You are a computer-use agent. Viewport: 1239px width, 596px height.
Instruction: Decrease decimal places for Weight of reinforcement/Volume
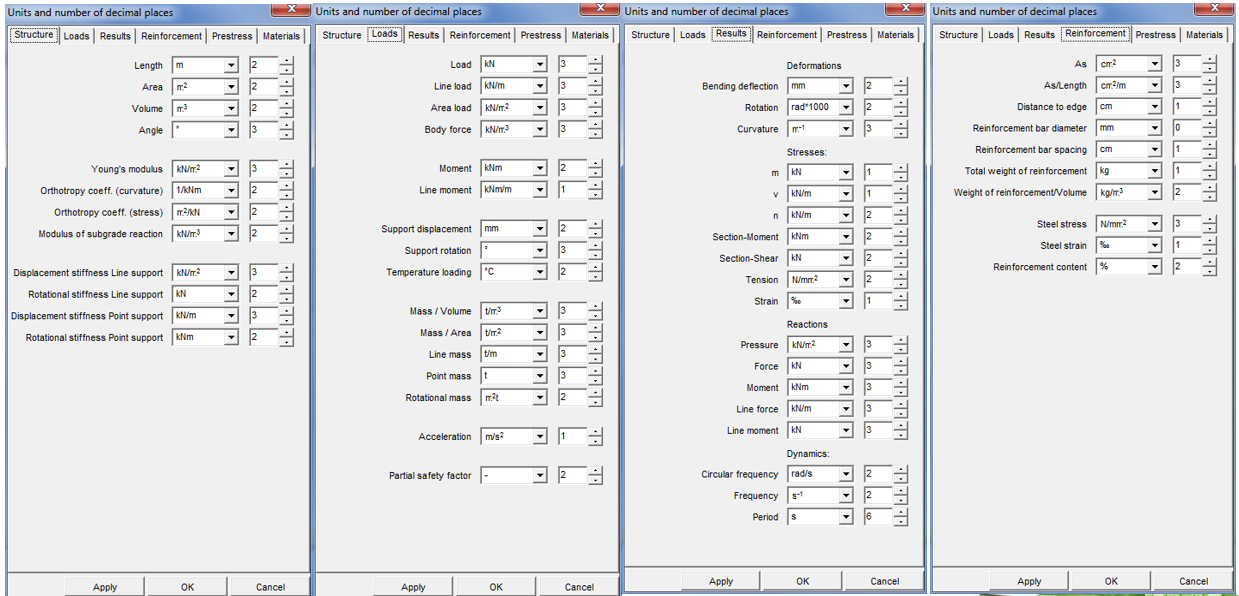point(1210,196)
